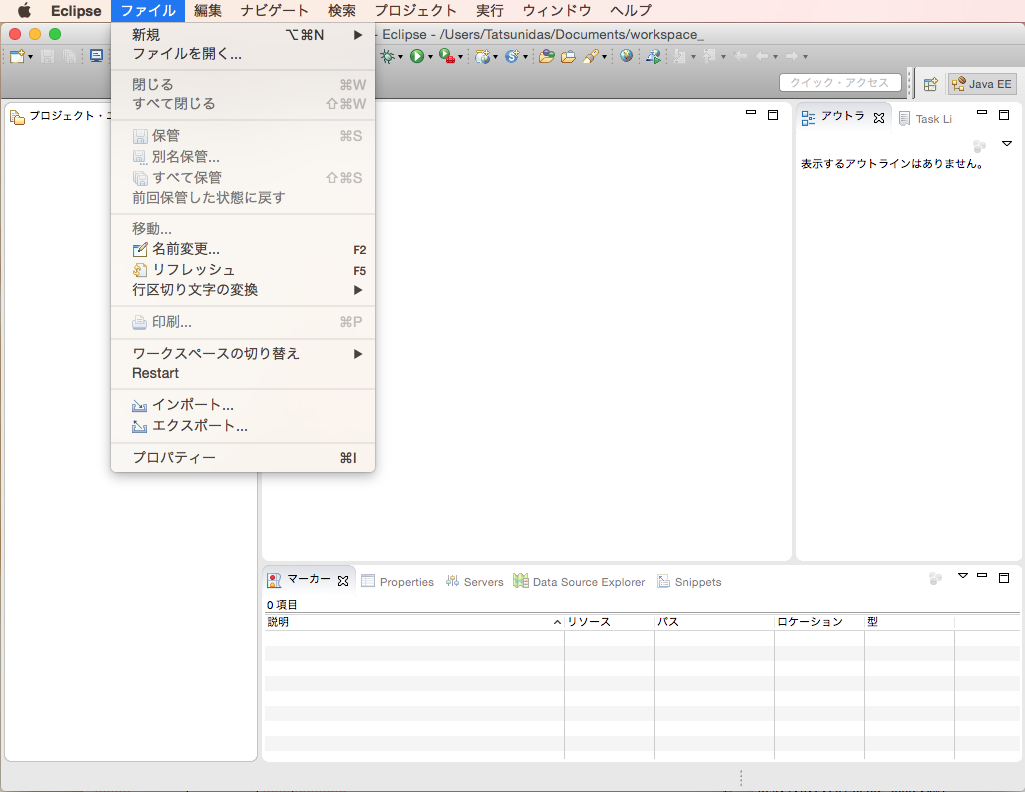Select the プロジェクト・エクスプローラー view tab
Image resolution: width=1025 pixels, height=792 pixels.
click(x=61, y=116)
